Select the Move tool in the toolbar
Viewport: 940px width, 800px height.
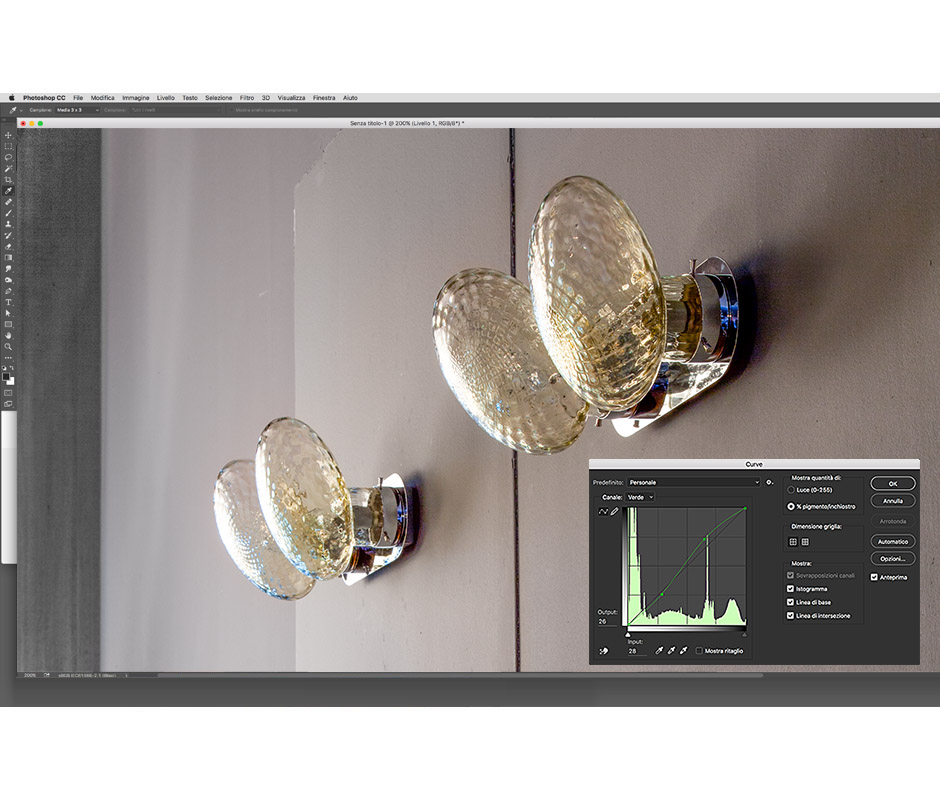8,136
